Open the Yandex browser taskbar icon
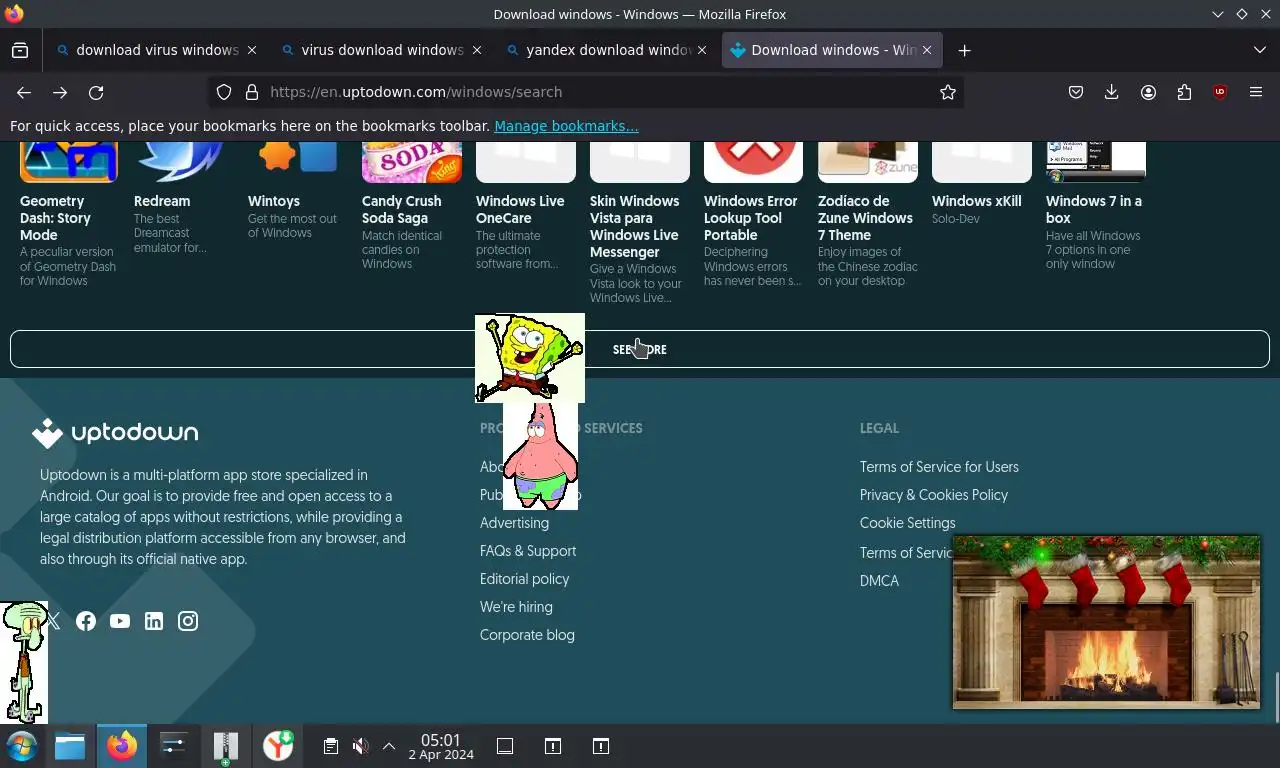This screenshot has height=768, width=1280. (x=278, y=746)
